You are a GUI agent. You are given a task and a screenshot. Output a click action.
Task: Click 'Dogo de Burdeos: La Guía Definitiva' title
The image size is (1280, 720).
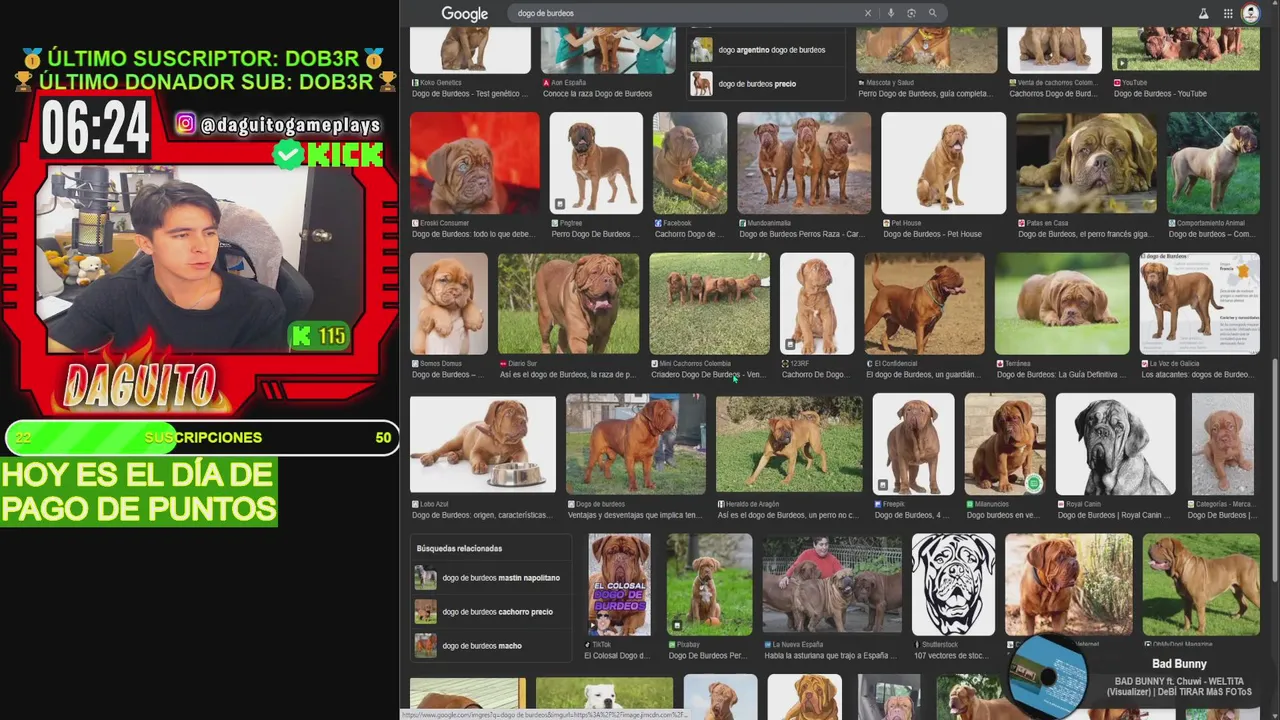[x=1063, y=375]
